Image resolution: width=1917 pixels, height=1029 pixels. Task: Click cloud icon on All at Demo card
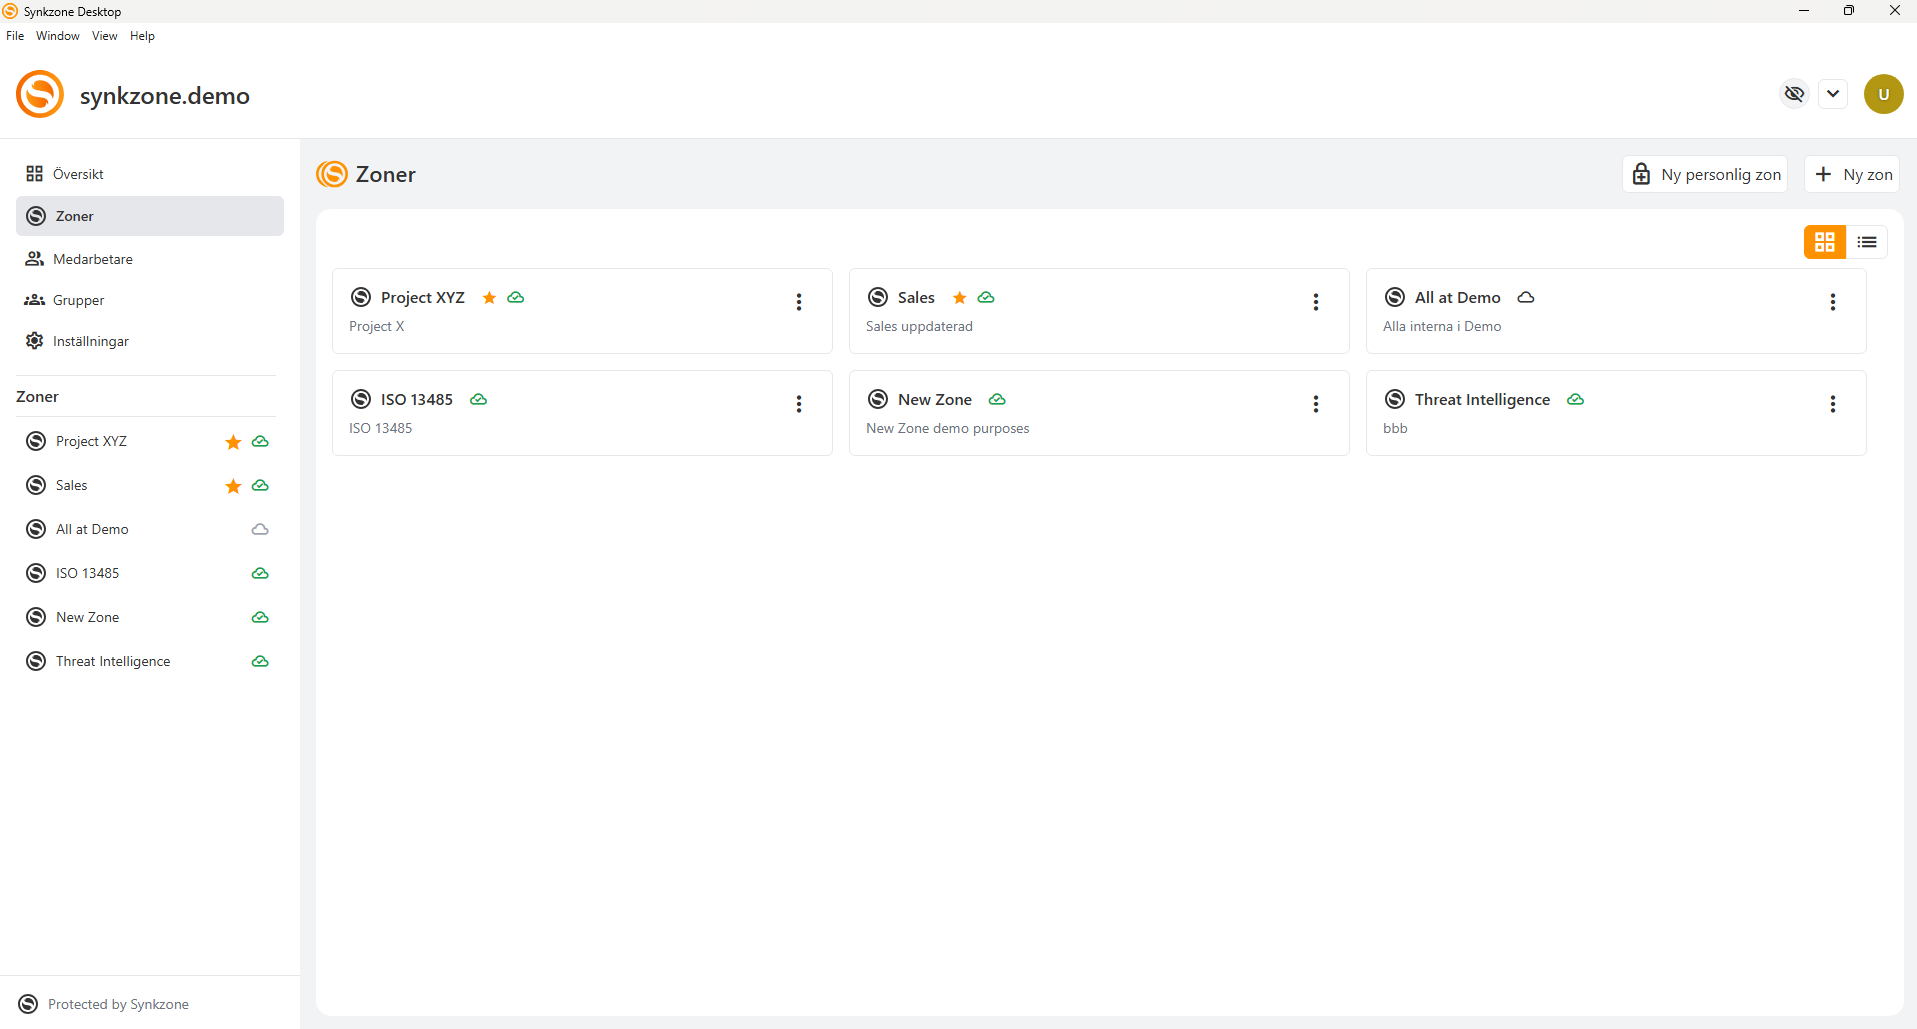(1526, 298)
